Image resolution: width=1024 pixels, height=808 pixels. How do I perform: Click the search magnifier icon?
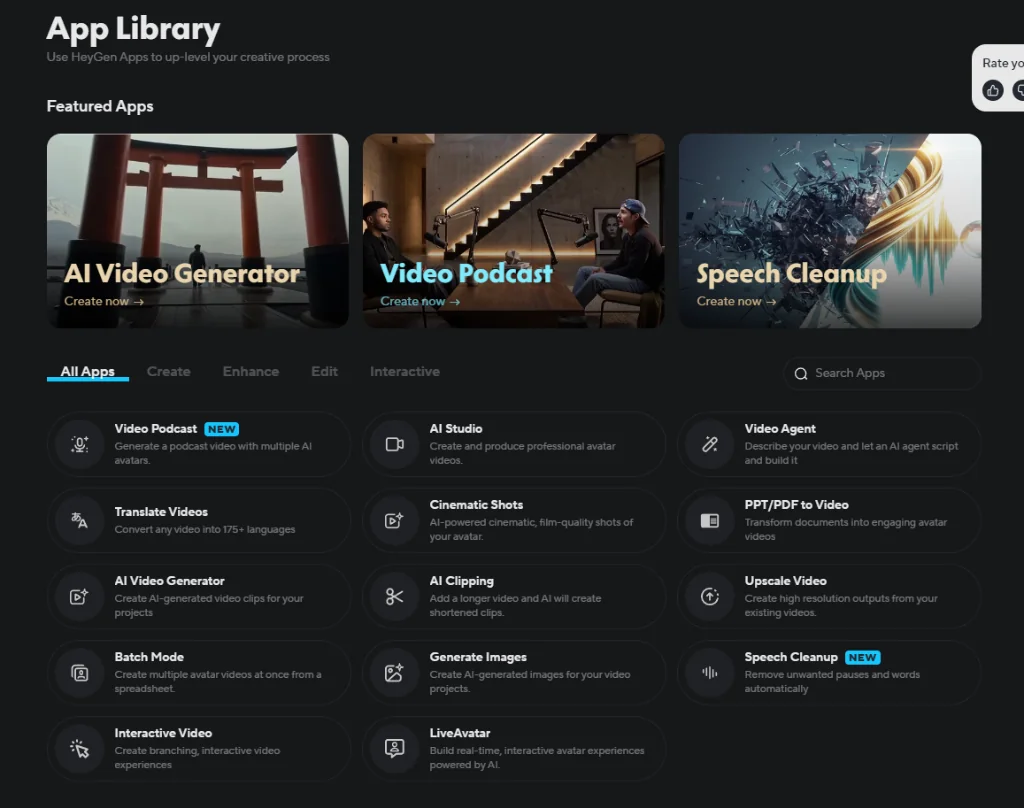(x=801, y=374)
